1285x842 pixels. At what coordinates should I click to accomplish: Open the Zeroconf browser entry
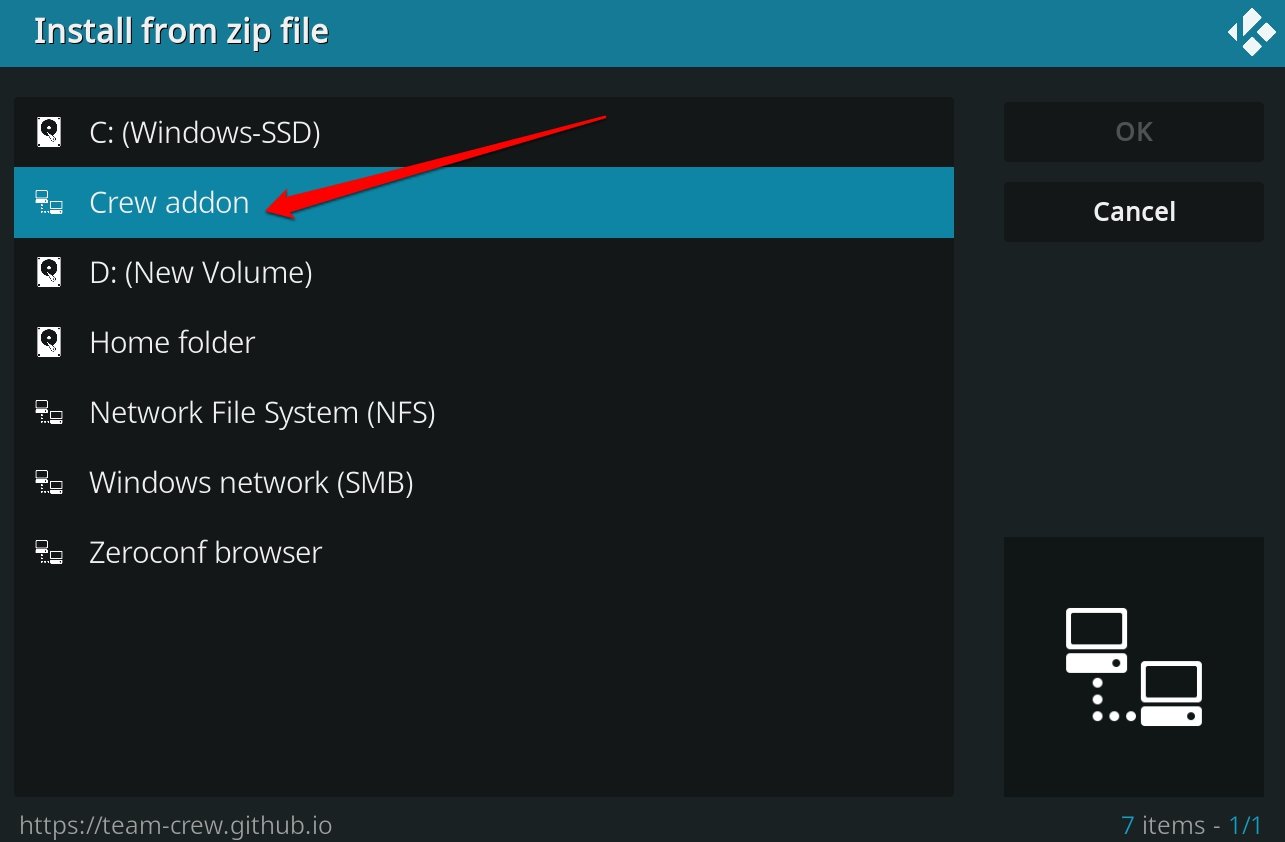click(484, 552)
